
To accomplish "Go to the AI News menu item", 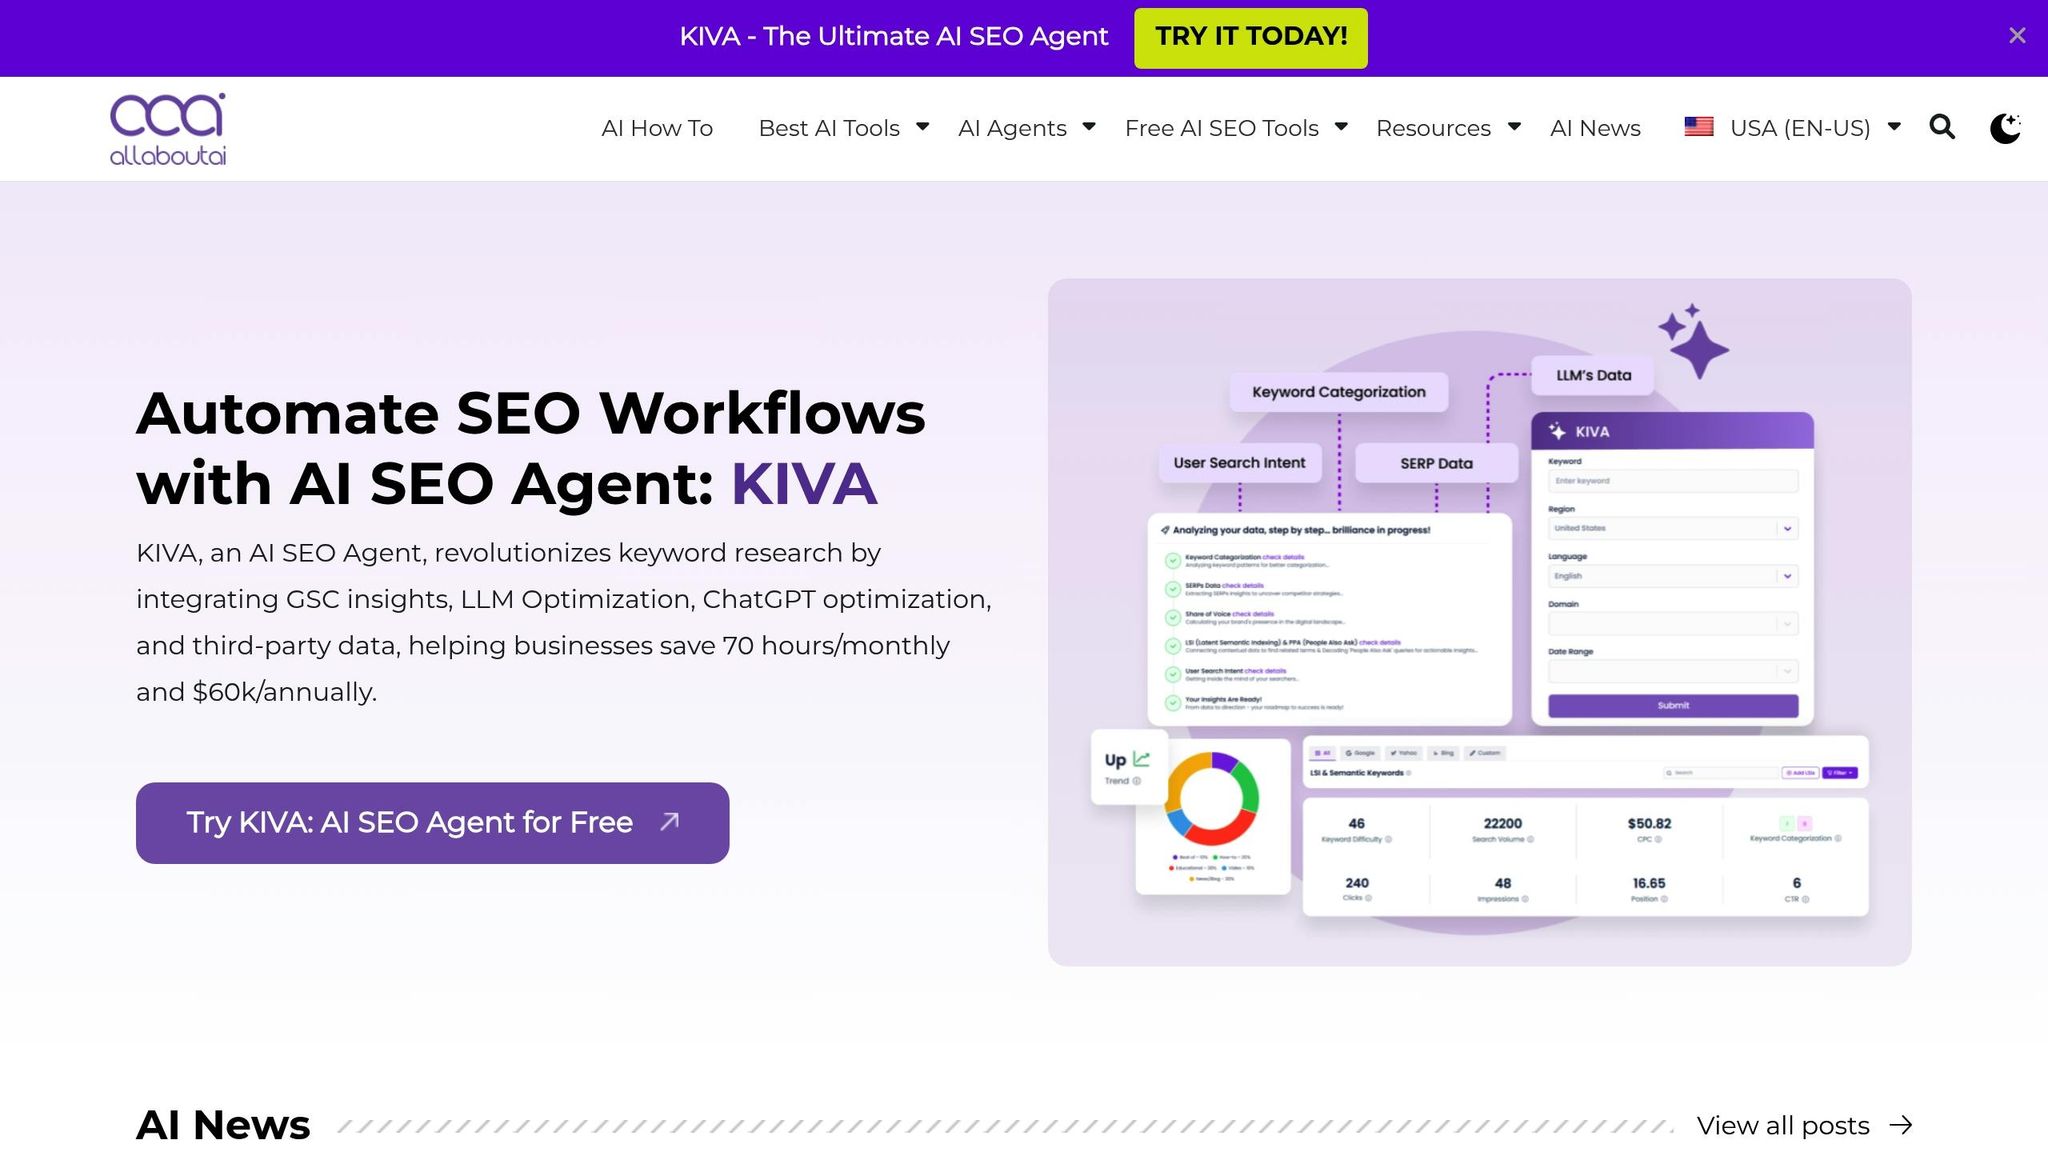I will coord(1595,128).
